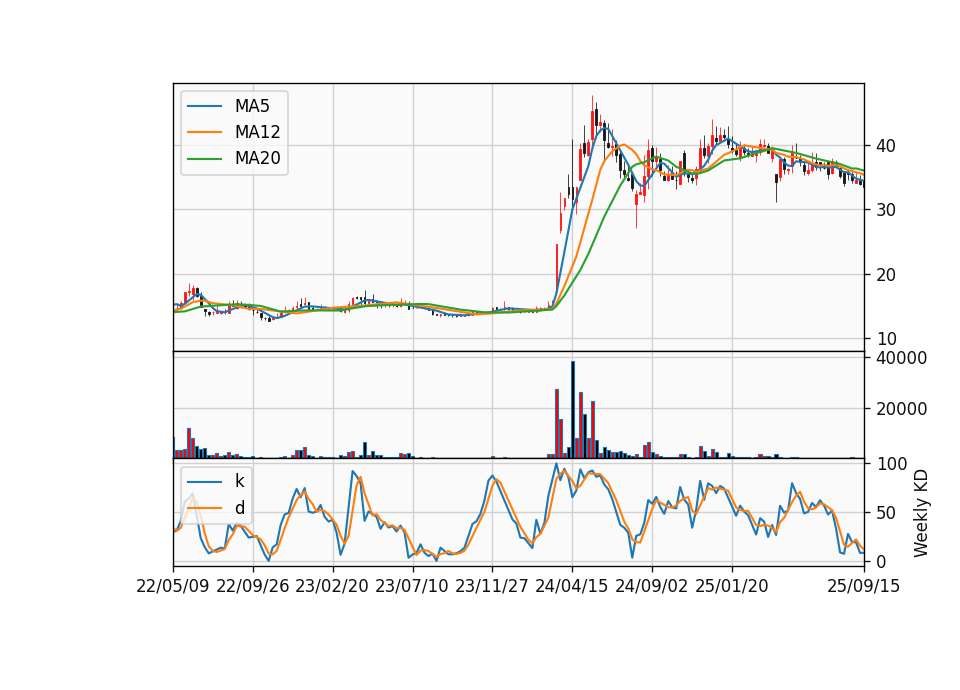Click the 22/09/26 date tick label
Viewport: 960px width, 690px height.
click(253, 586)
